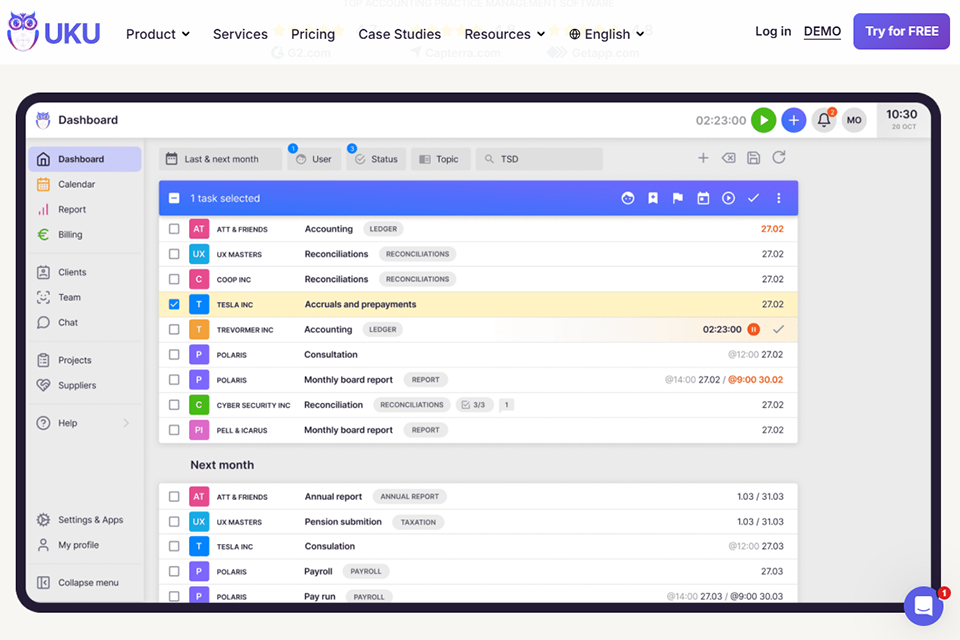Check the ATT & Friends Annual report task
Screen dimensions: 960x640
click(x=174, y=497)
